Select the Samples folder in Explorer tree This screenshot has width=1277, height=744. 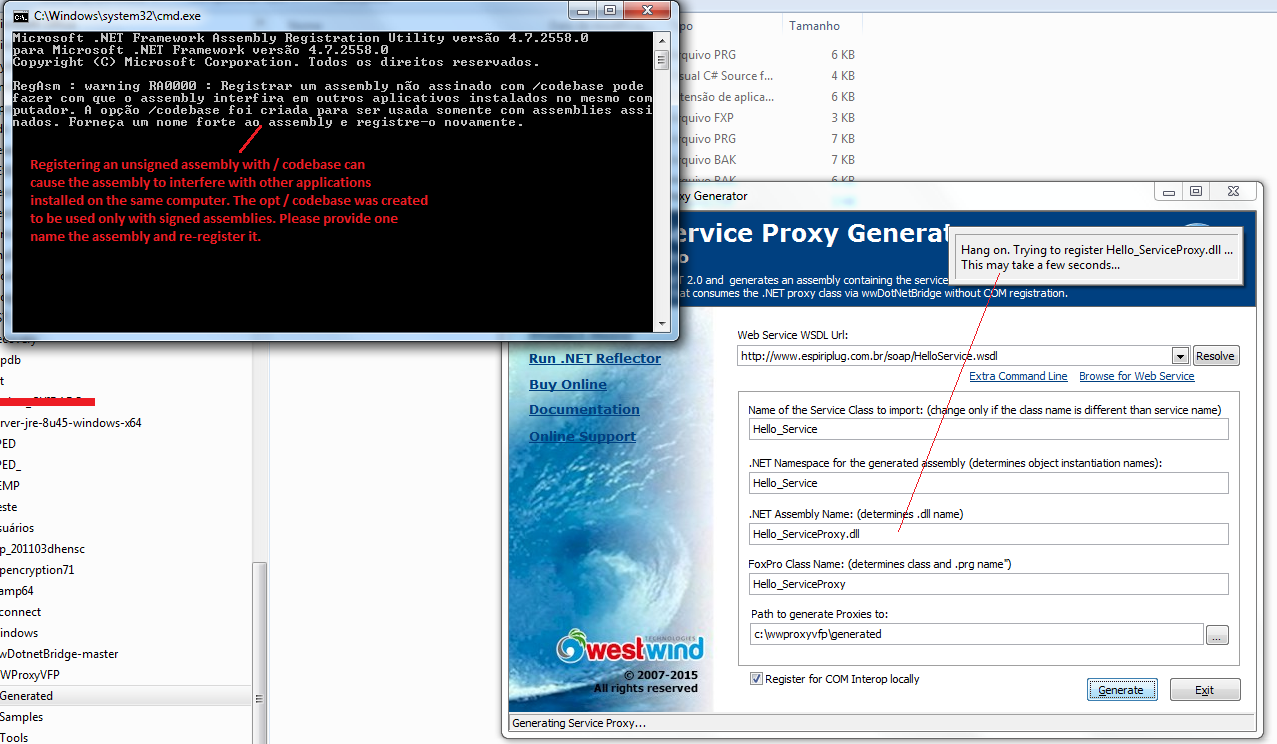click(x=22, y=717)
